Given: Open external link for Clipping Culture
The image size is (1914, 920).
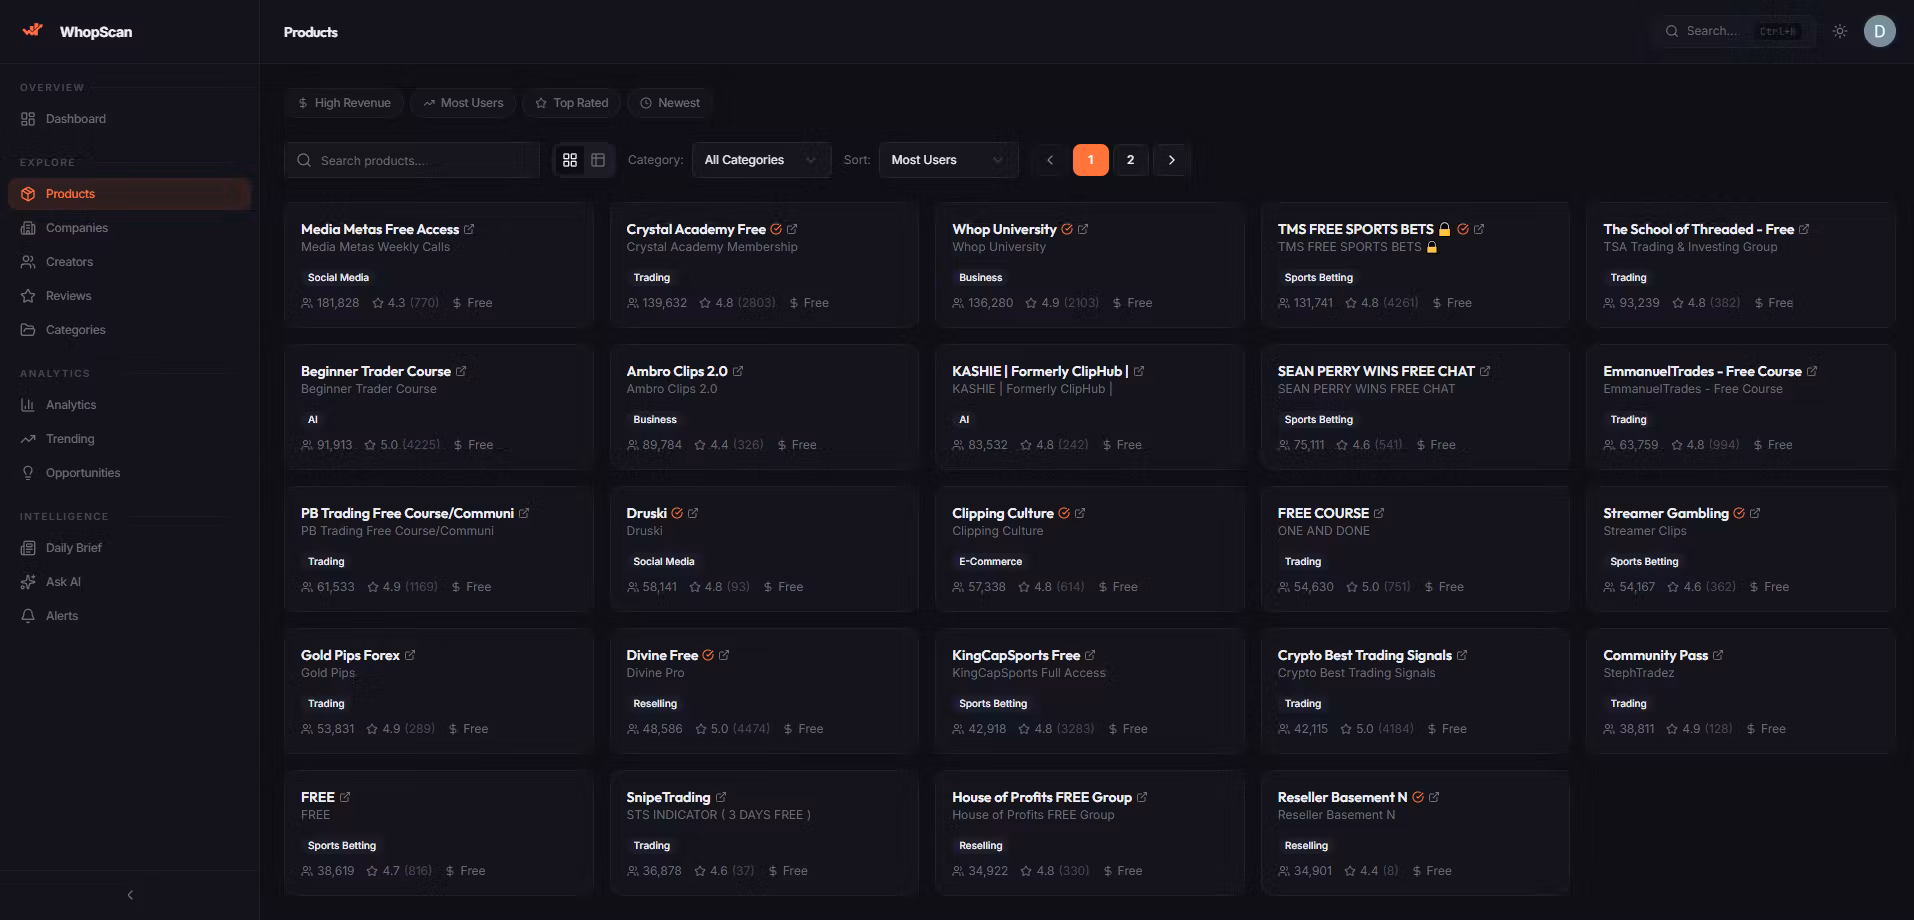Looking at the screenshot, I should click(1080, 513).
